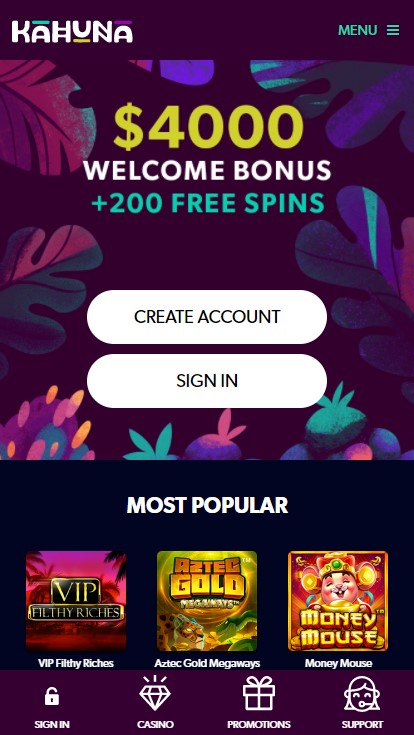The width and height of the screenshot is (414, 735).
Task: Launch the Money Mouse game thumbnail
Action: [338, 601]
